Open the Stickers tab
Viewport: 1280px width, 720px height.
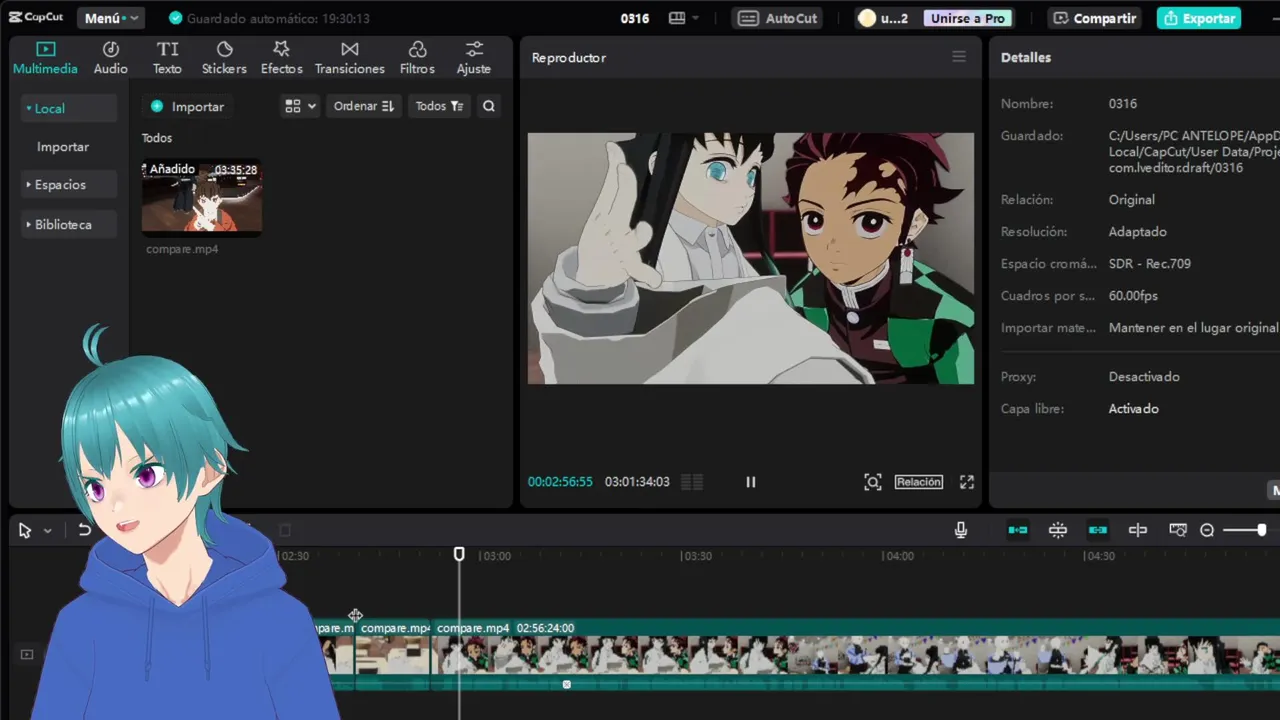pos(224,58)
